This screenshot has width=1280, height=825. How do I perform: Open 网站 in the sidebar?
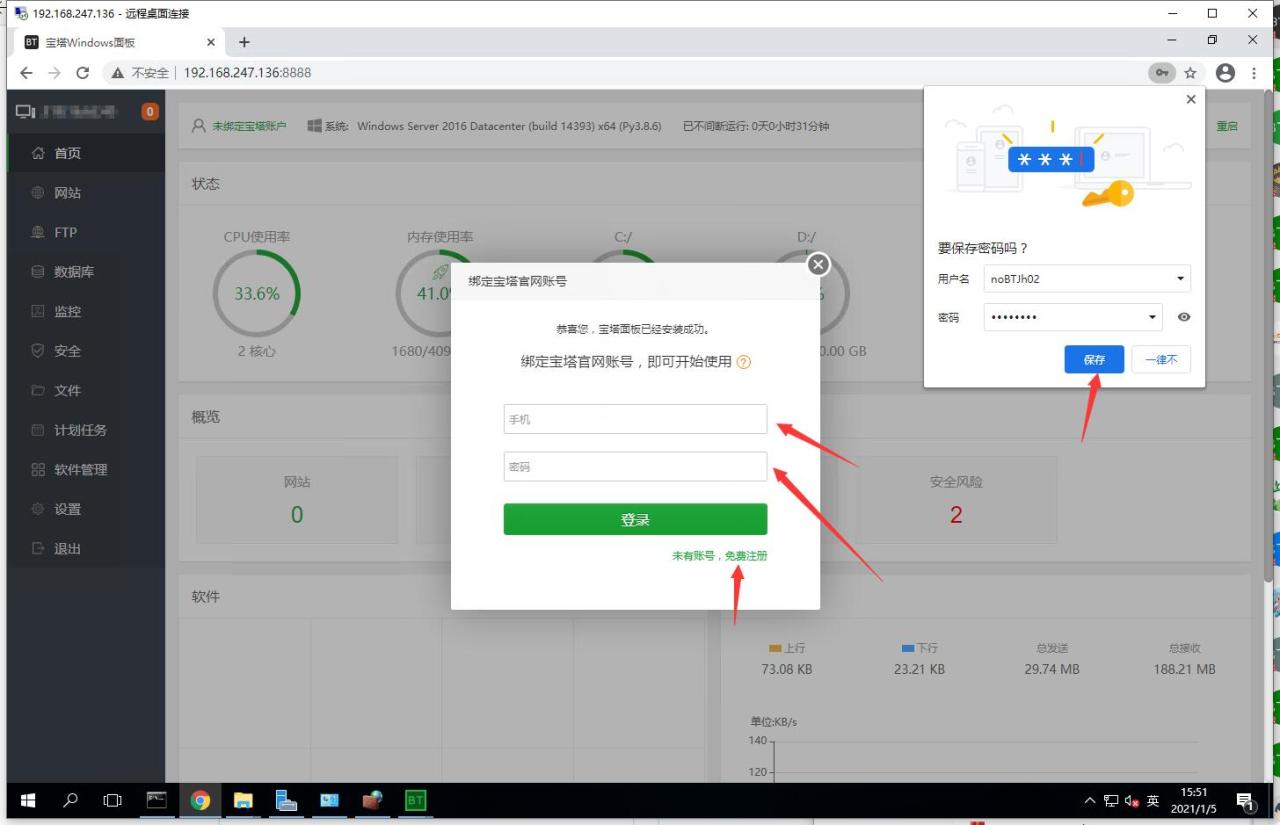click(x=85, y=193)
